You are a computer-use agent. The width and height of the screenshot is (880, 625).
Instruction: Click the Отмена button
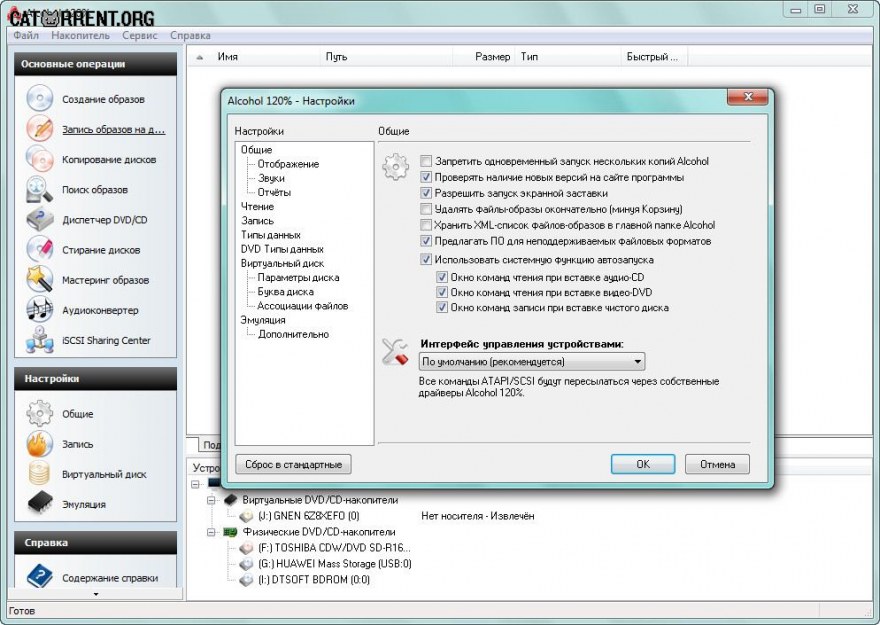pyautogui.click(x=717, y=464)
